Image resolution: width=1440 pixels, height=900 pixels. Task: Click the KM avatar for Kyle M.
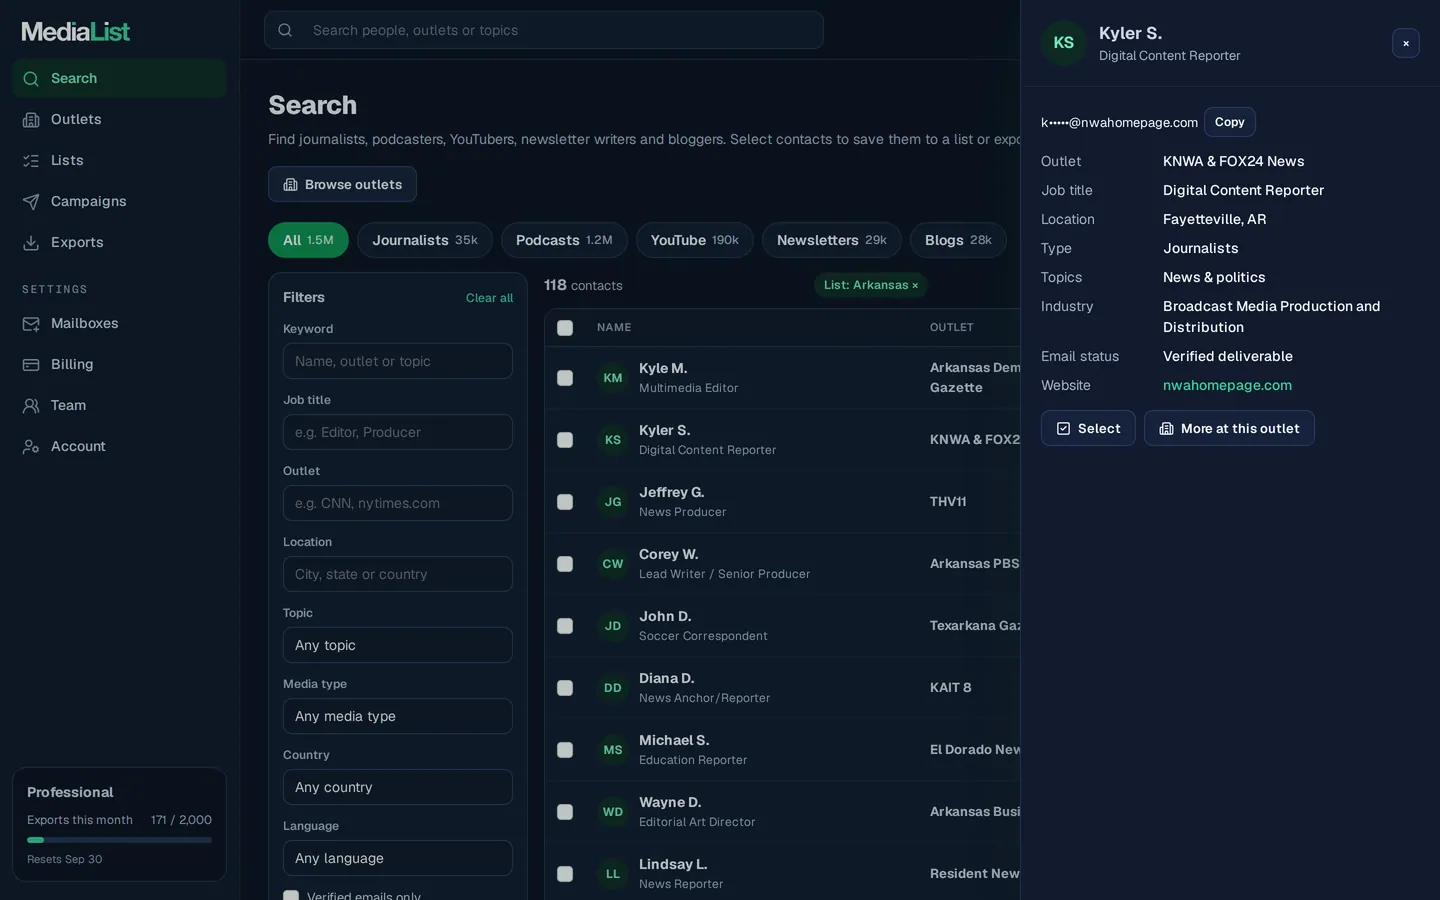tap(613, 378)
